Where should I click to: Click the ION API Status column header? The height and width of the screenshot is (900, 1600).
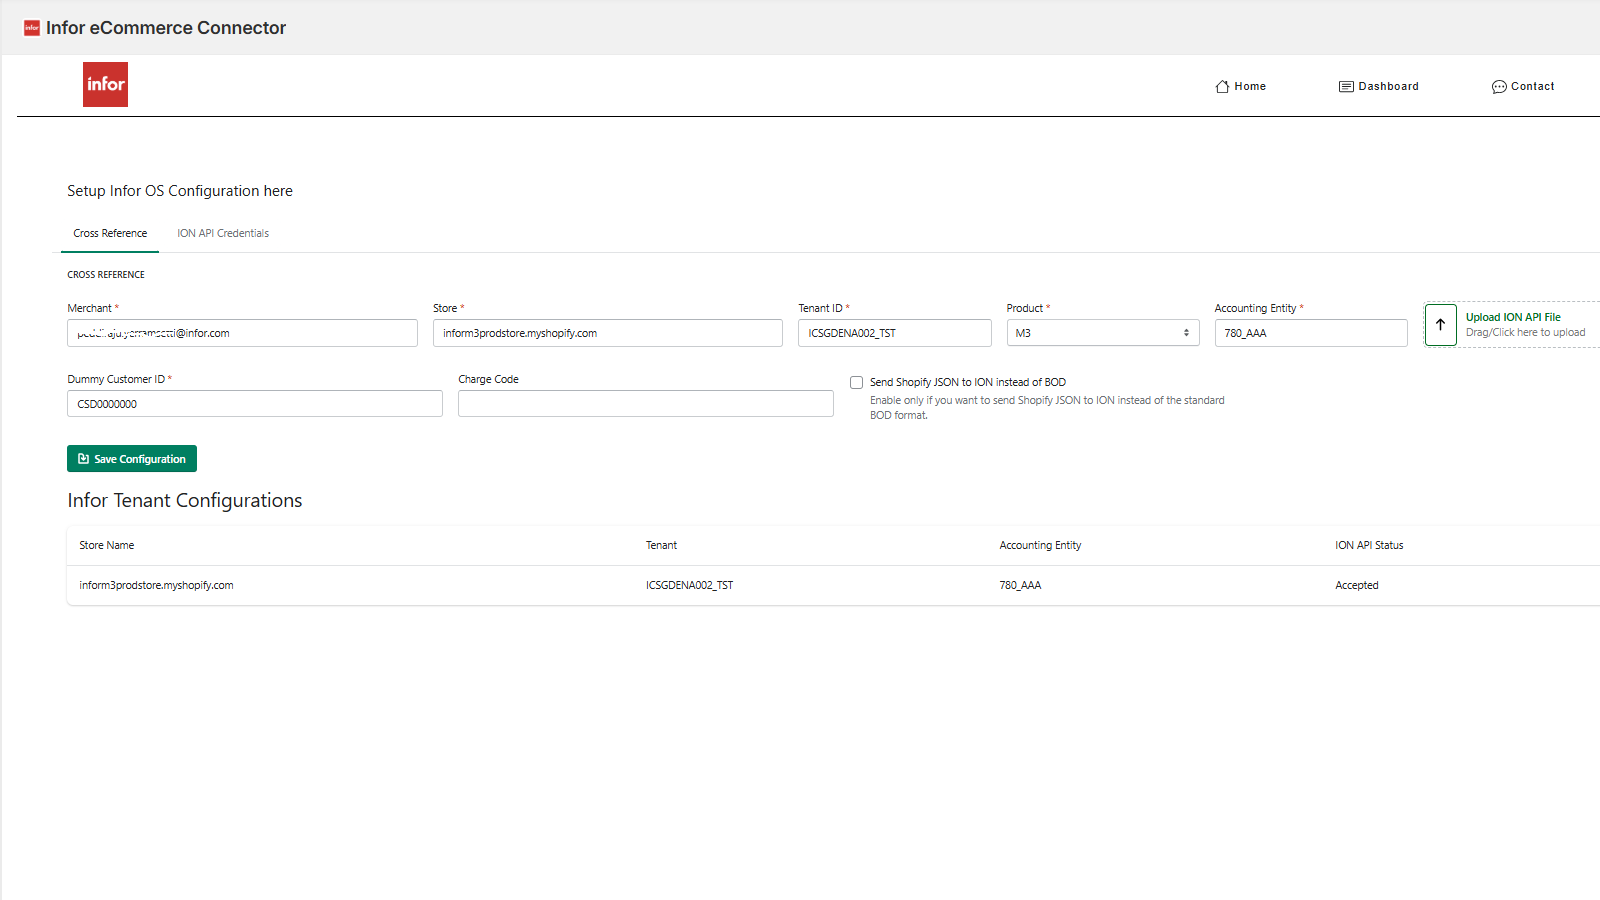1369,545
